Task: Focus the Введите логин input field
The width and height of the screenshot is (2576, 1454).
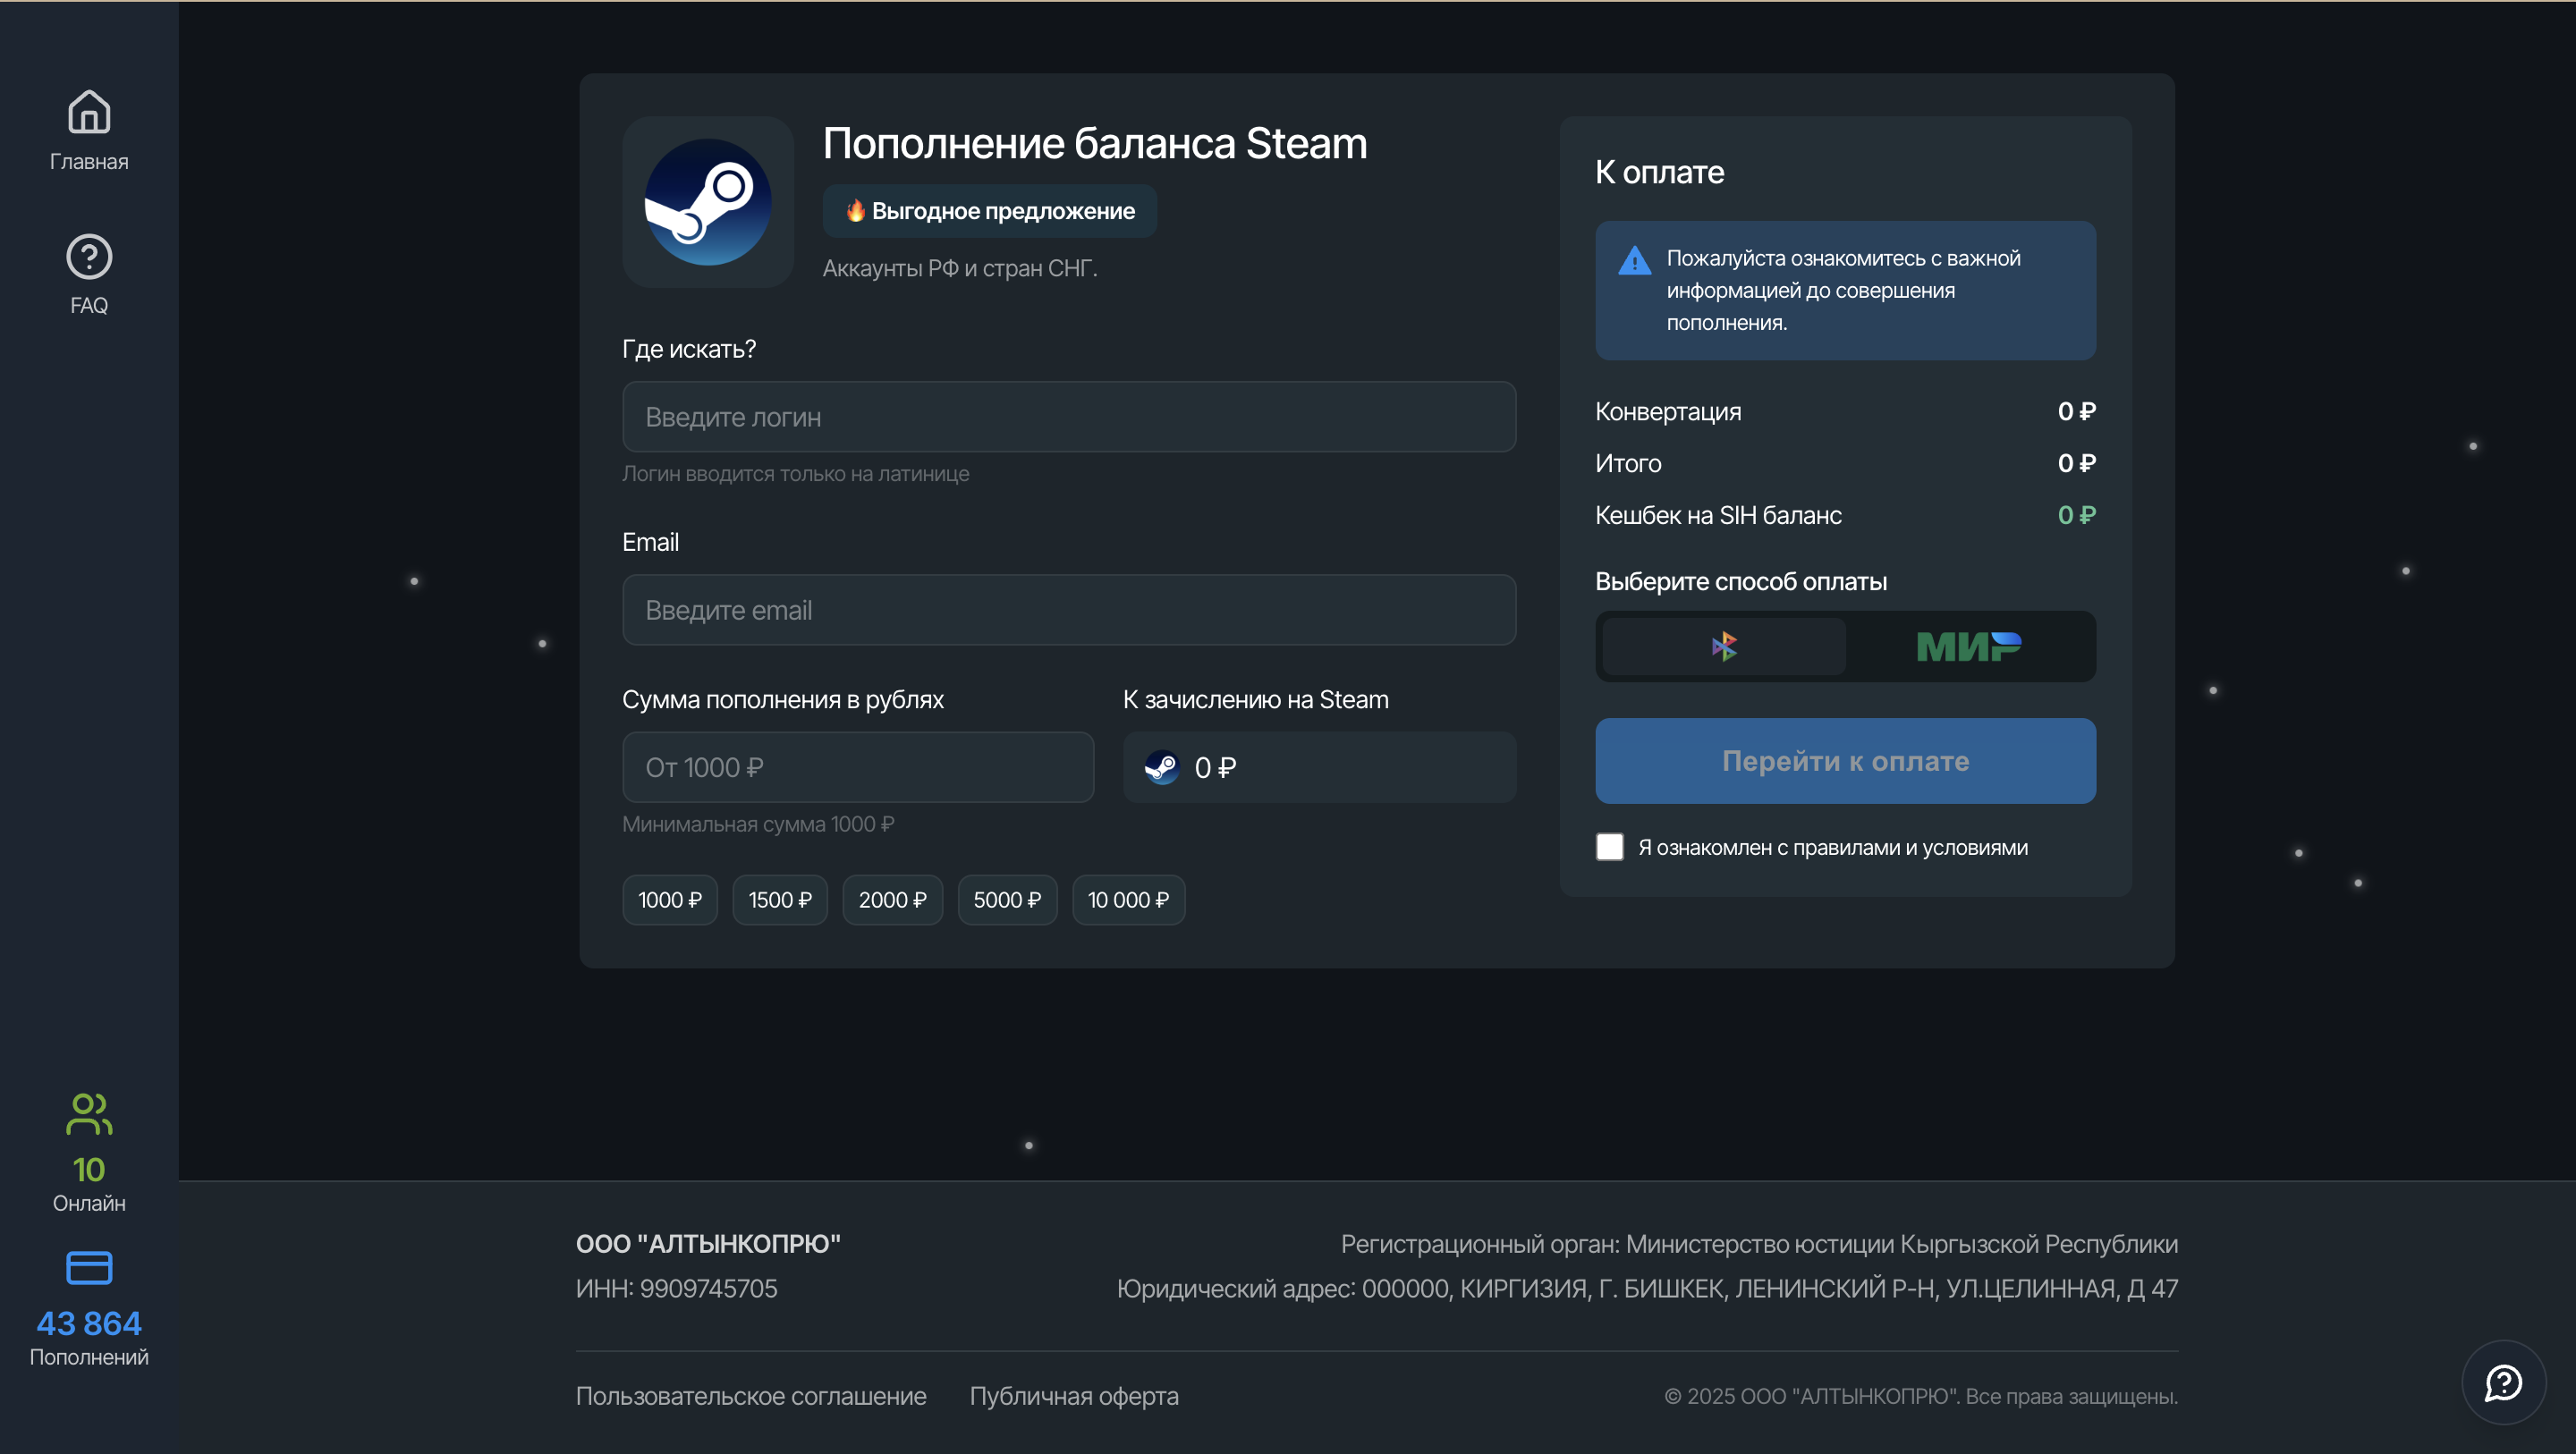Action: coord(1068,417)
